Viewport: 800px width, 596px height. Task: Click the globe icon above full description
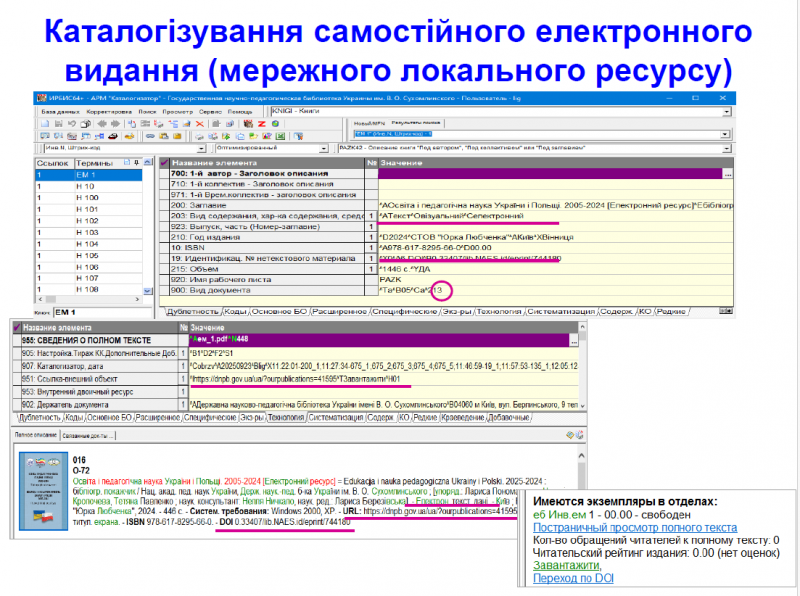pyautogui.click(x=569, y=436)
